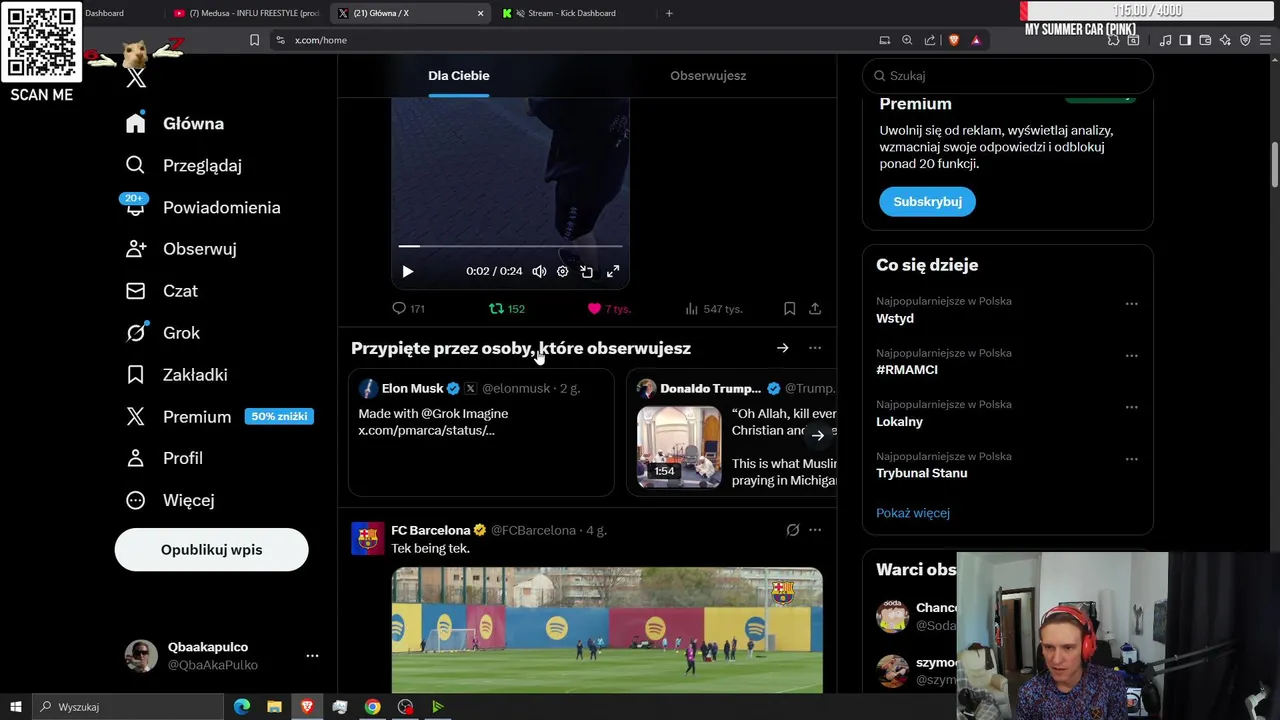Open options for Lokalny trend
Viewport: 1280px width, 720px height.
(x=1131, y=407)
